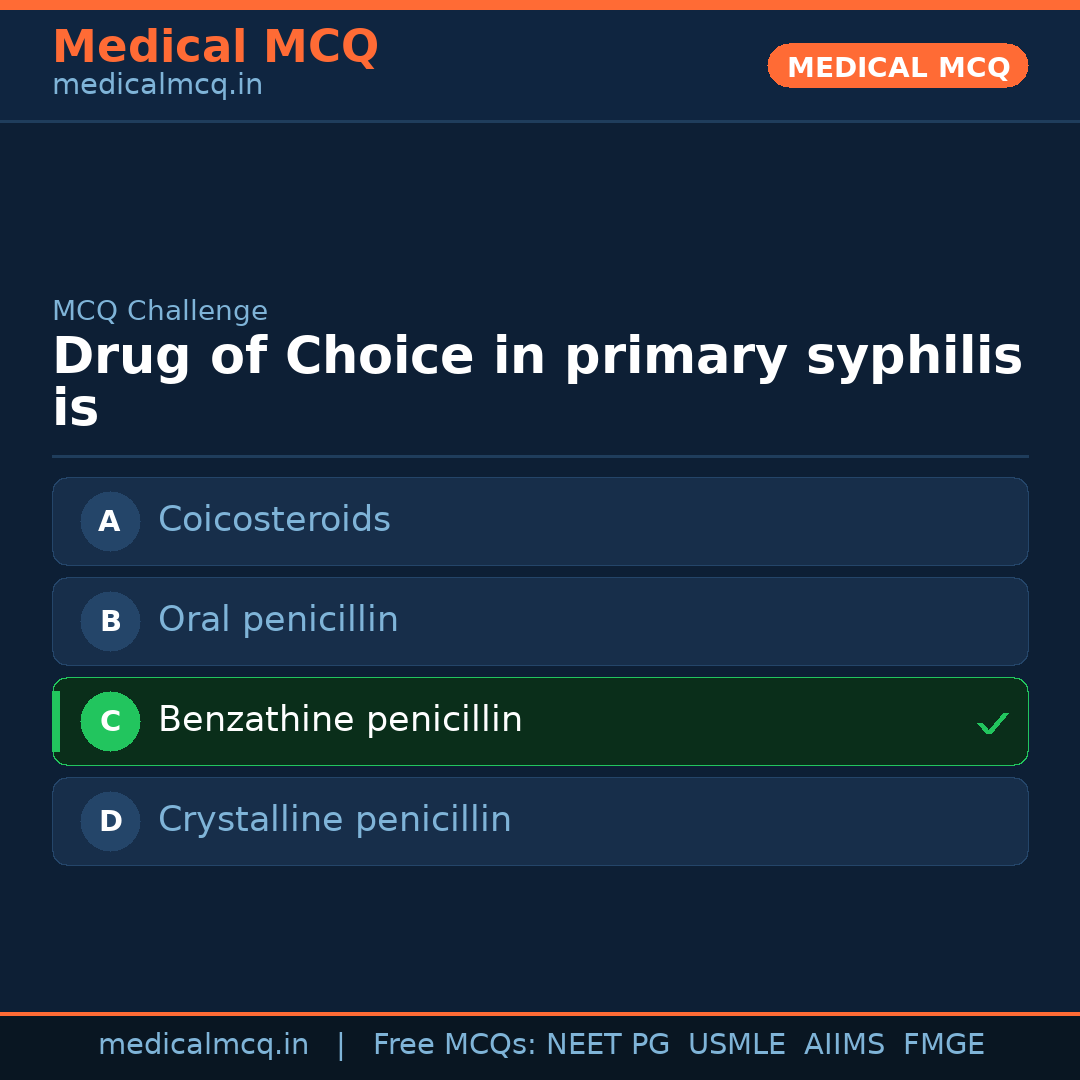Click the letter D circle icon
This screenshot has width=1080, height=1080.
pyautogui.click(x=110, y=821)
